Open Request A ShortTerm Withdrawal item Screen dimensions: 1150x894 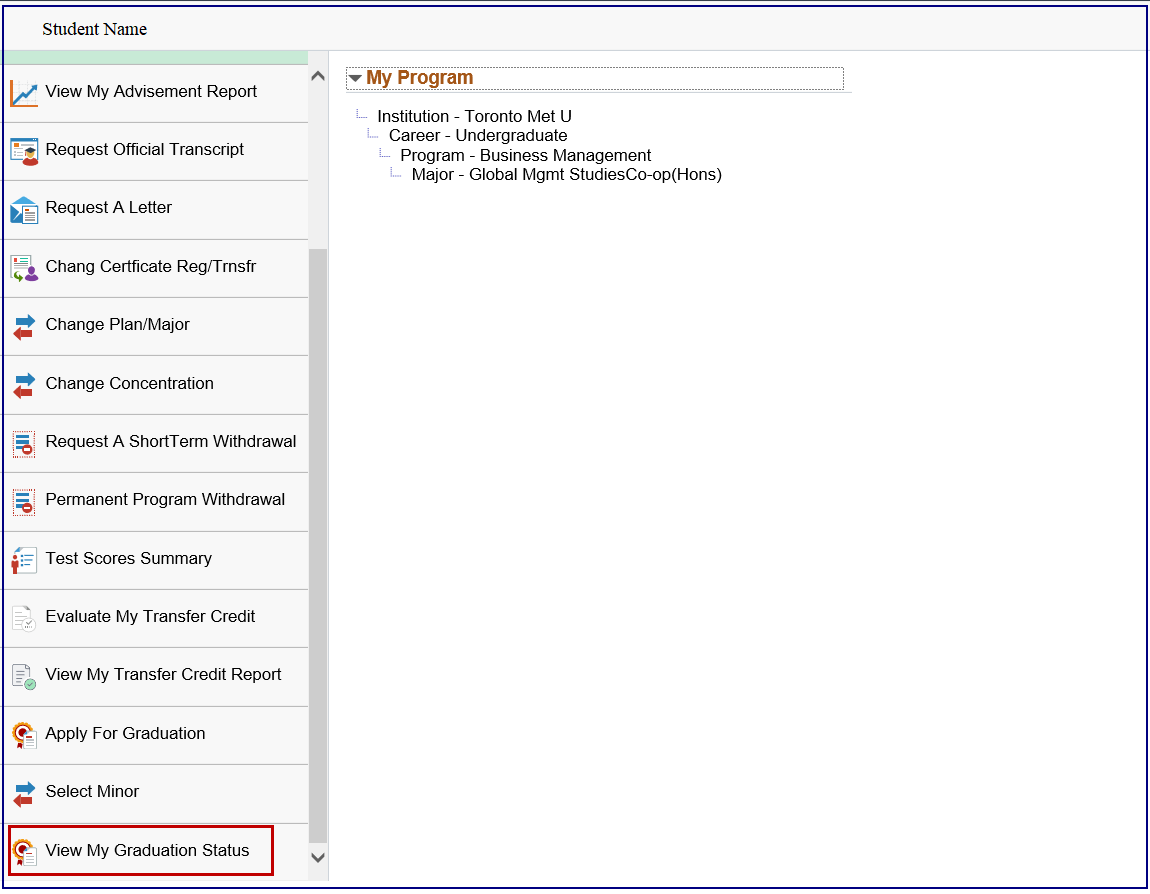(170, 442)
